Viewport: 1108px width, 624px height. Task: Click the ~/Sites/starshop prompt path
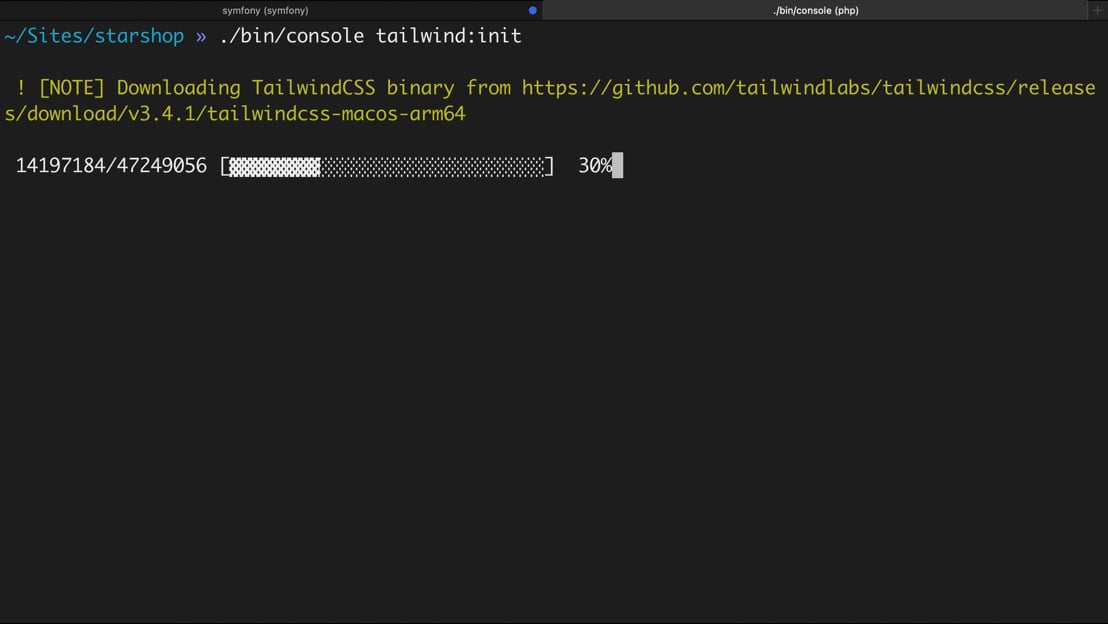pyautogui.click(x=94, y=36)
